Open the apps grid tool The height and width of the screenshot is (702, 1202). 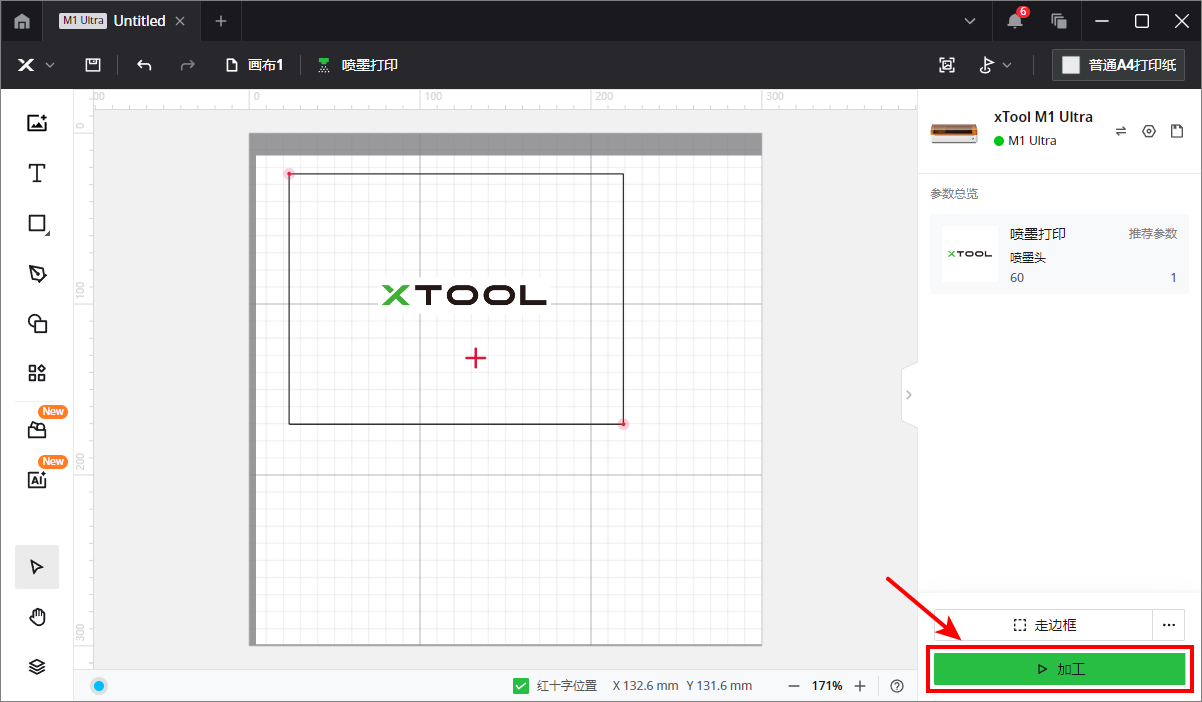[37, 373]
